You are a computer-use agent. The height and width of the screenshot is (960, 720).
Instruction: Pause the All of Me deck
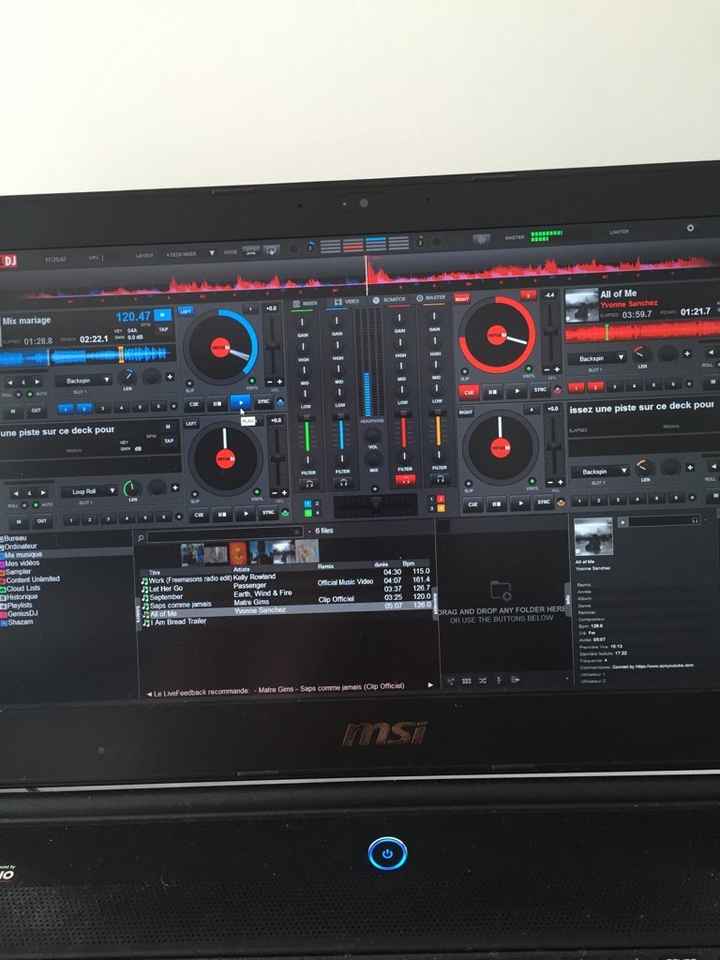tap(493, 392)
